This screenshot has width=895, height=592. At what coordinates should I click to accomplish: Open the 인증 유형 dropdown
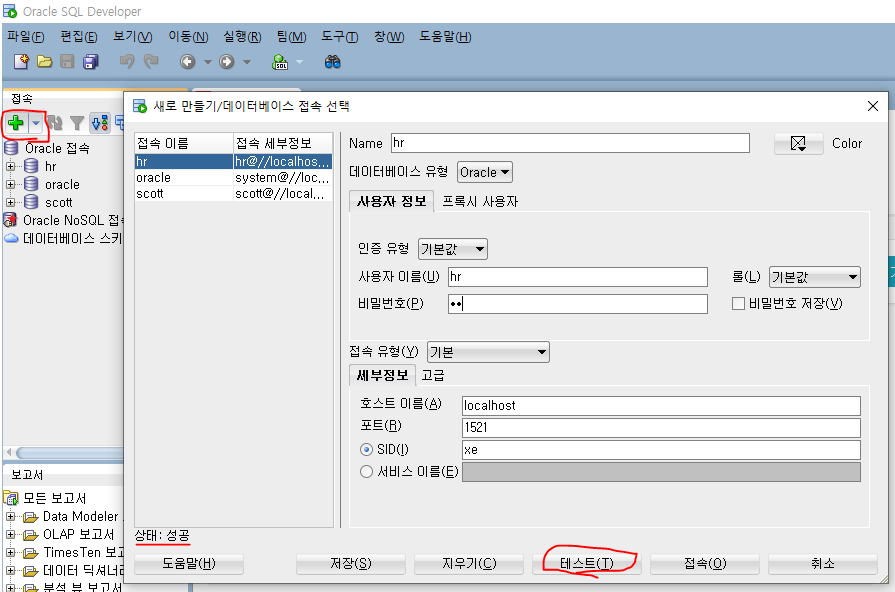[x=453, y=249]
